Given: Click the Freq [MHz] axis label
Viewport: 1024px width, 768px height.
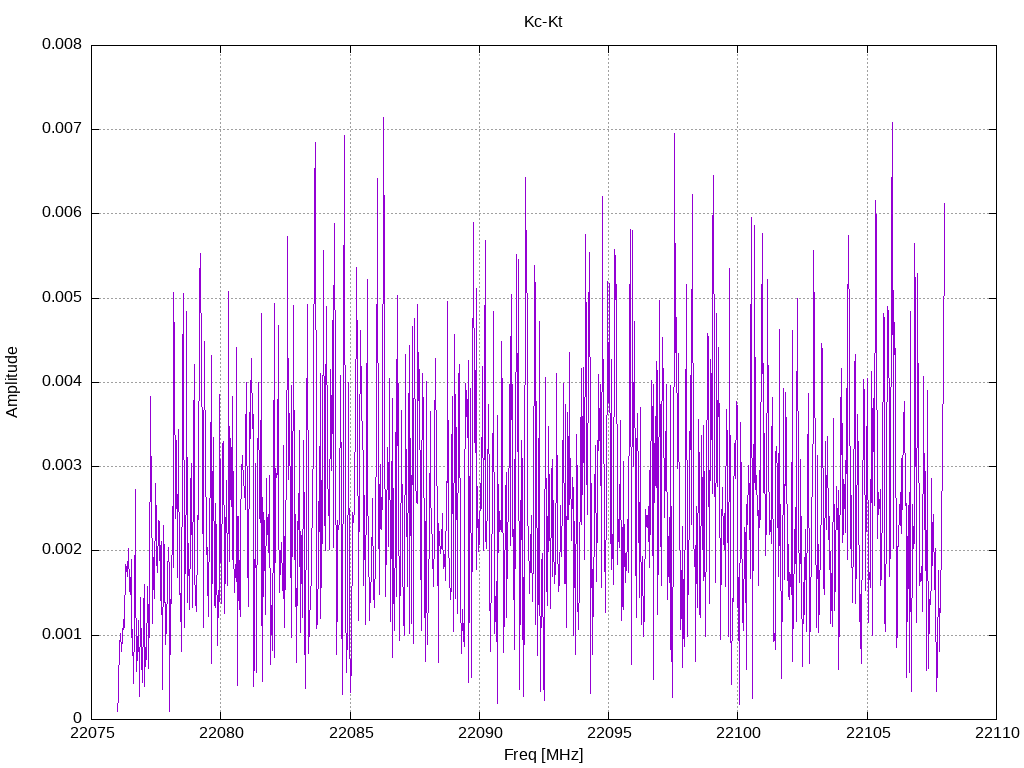Looking at the screenshot, I should click(543, 755).
